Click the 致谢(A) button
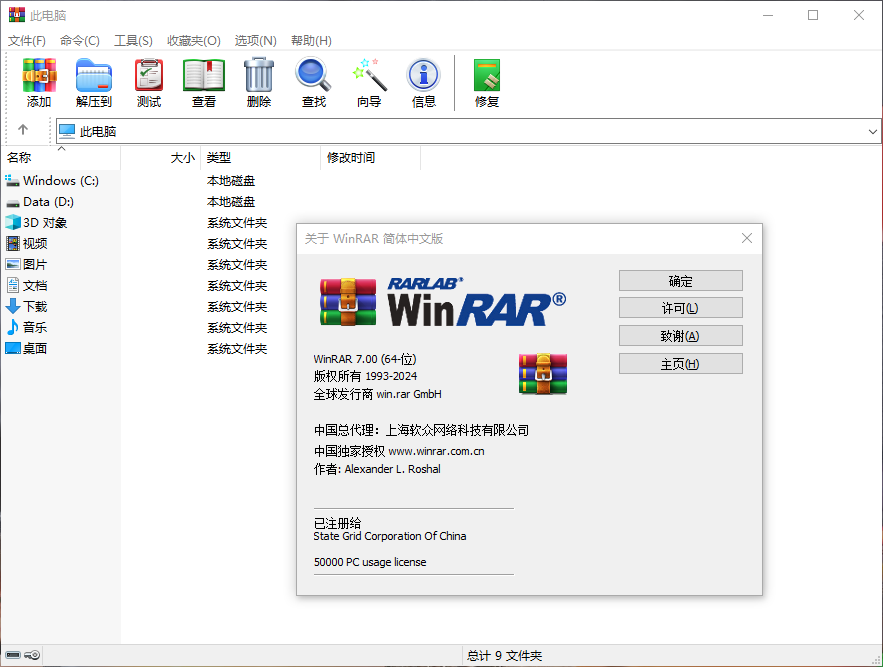The height and width of the screenshot is (667, 883). [680, 336]
